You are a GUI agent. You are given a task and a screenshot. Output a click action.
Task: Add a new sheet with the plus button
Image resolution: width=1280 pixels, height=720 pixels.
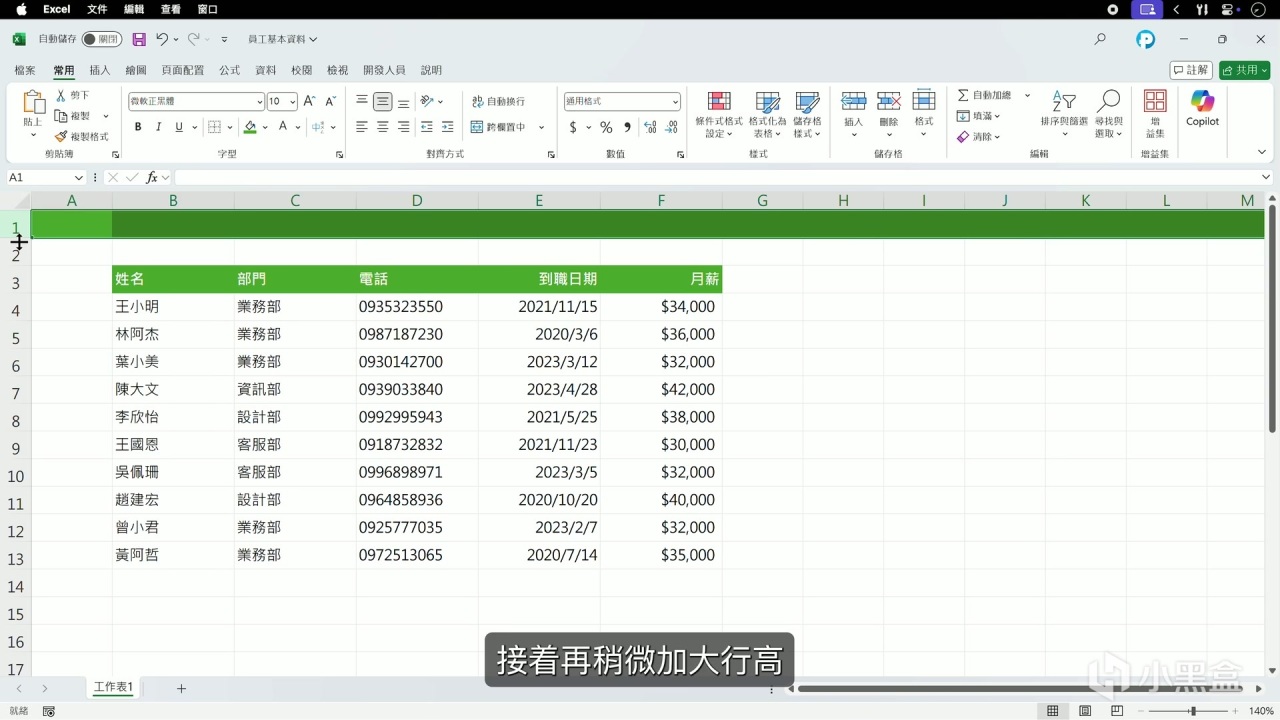181,688
